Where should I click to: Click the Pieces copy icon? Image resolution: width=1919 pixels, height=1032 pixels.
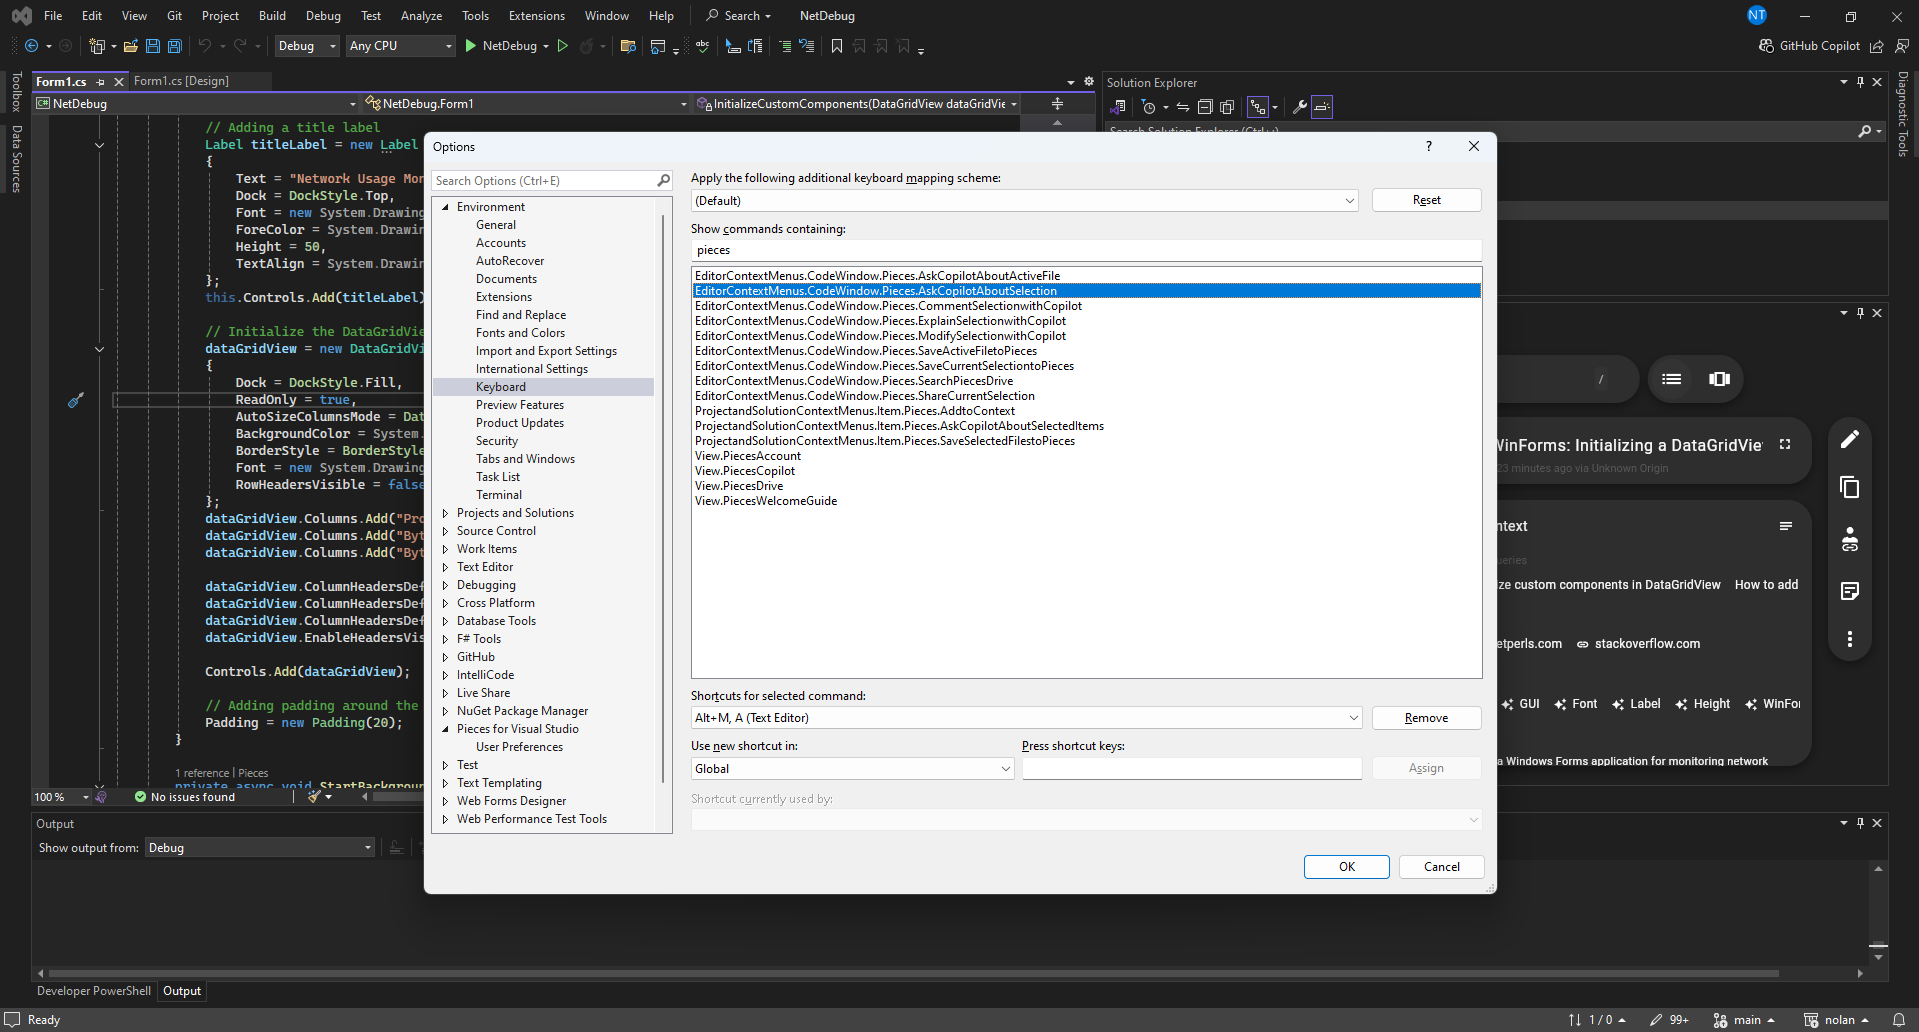click(1850, 487)
